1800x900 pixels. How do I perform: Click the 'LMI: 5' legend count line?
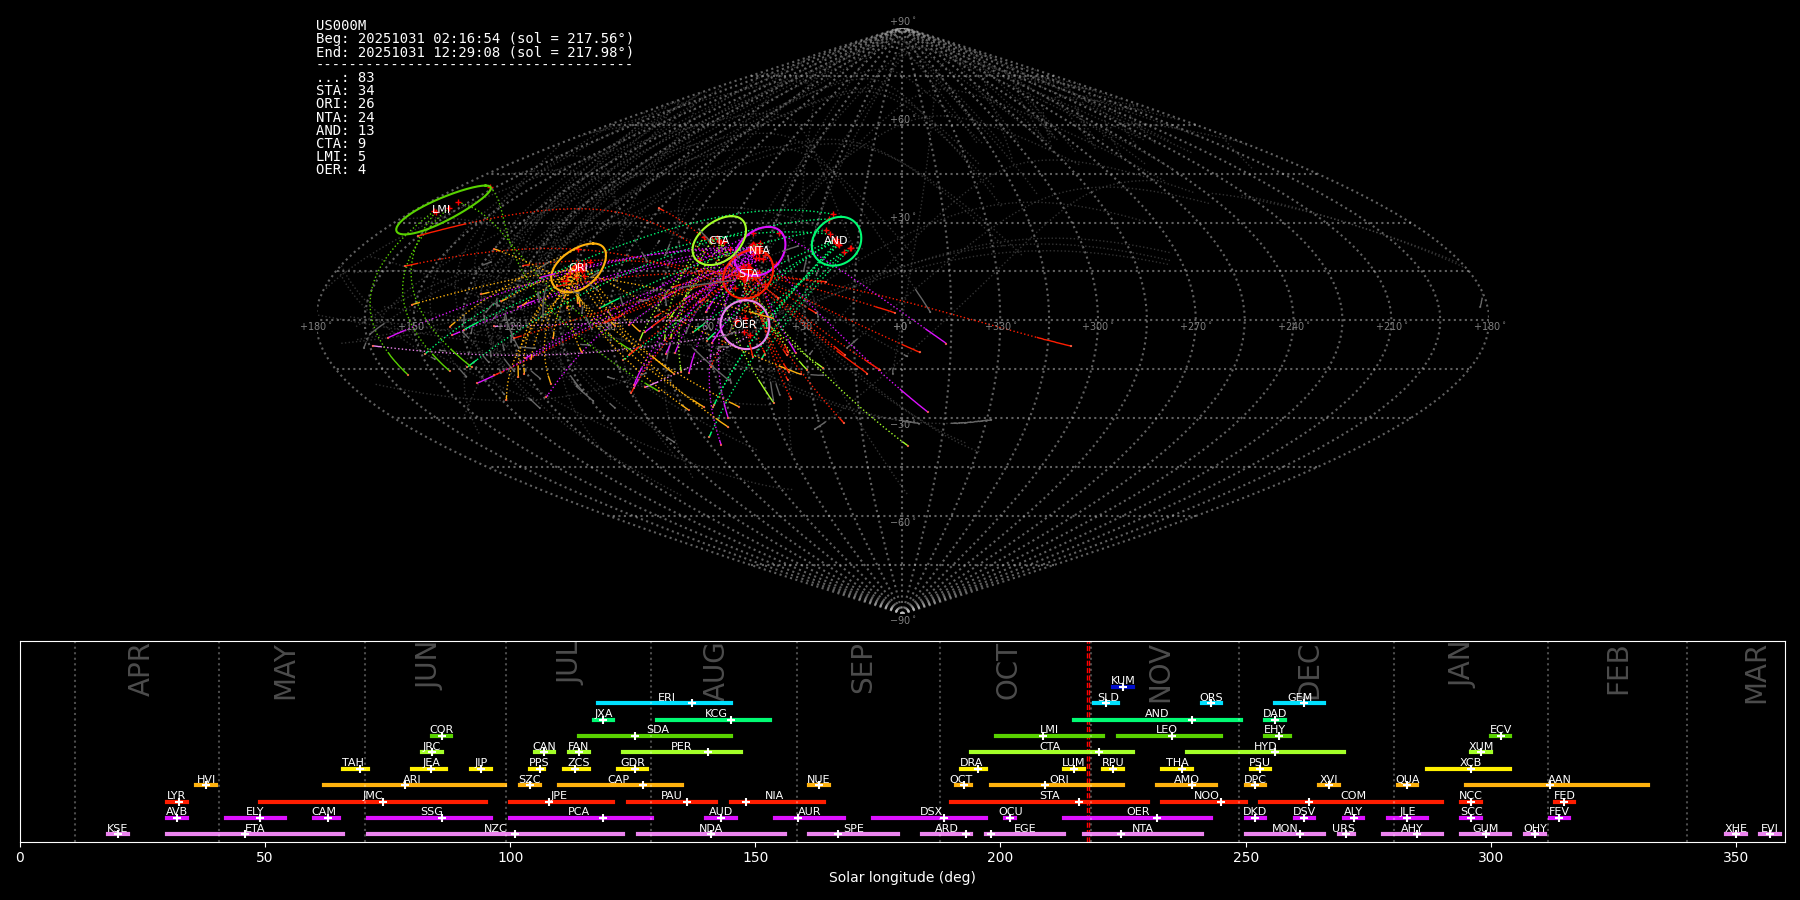pos(341,157)
